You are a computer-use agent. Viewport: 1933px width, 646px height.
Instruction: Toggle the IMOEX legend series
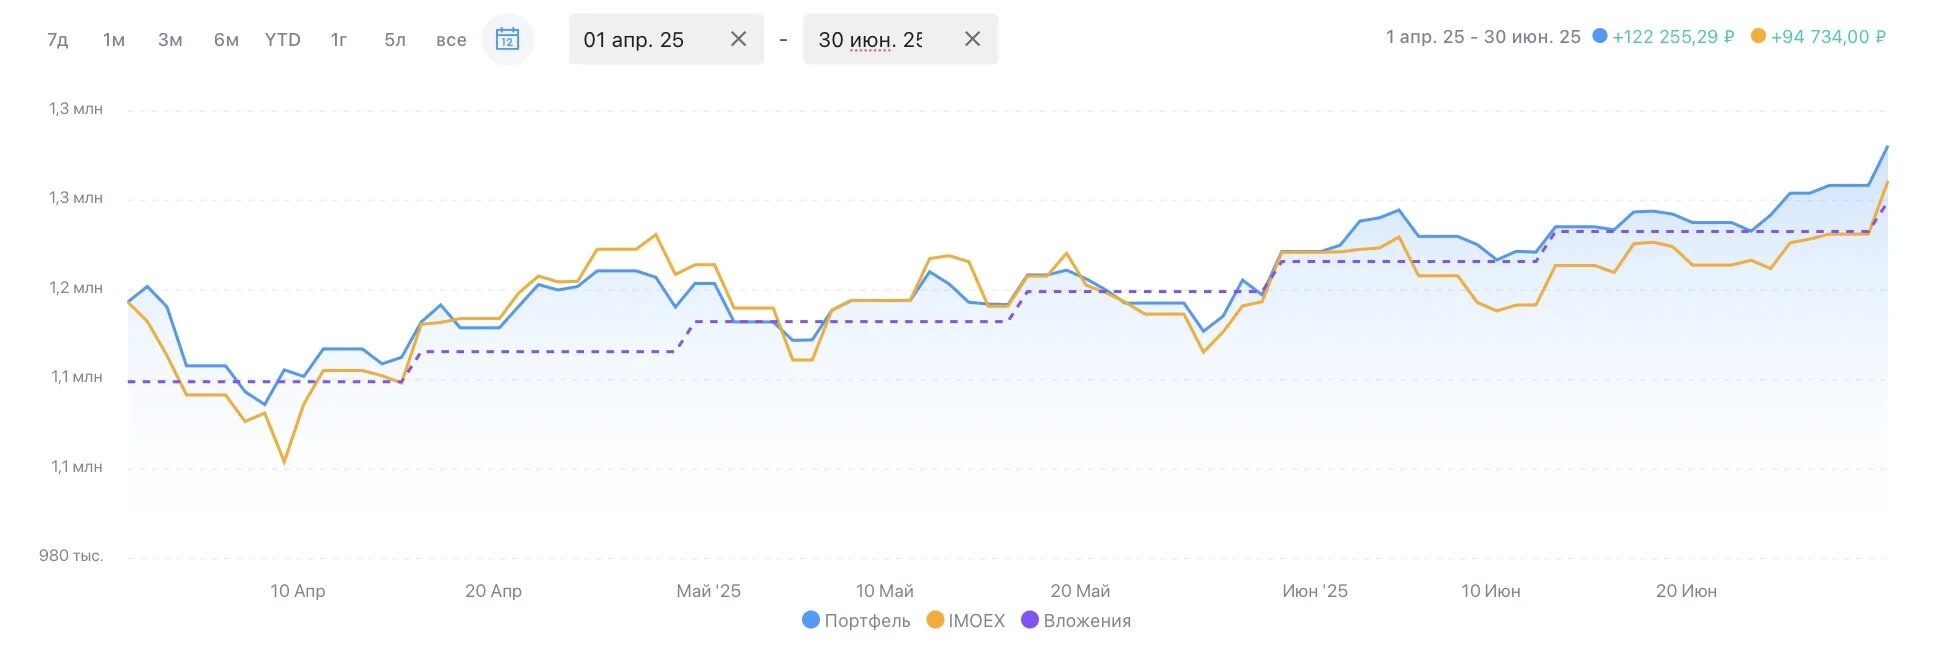coord(966,620)
